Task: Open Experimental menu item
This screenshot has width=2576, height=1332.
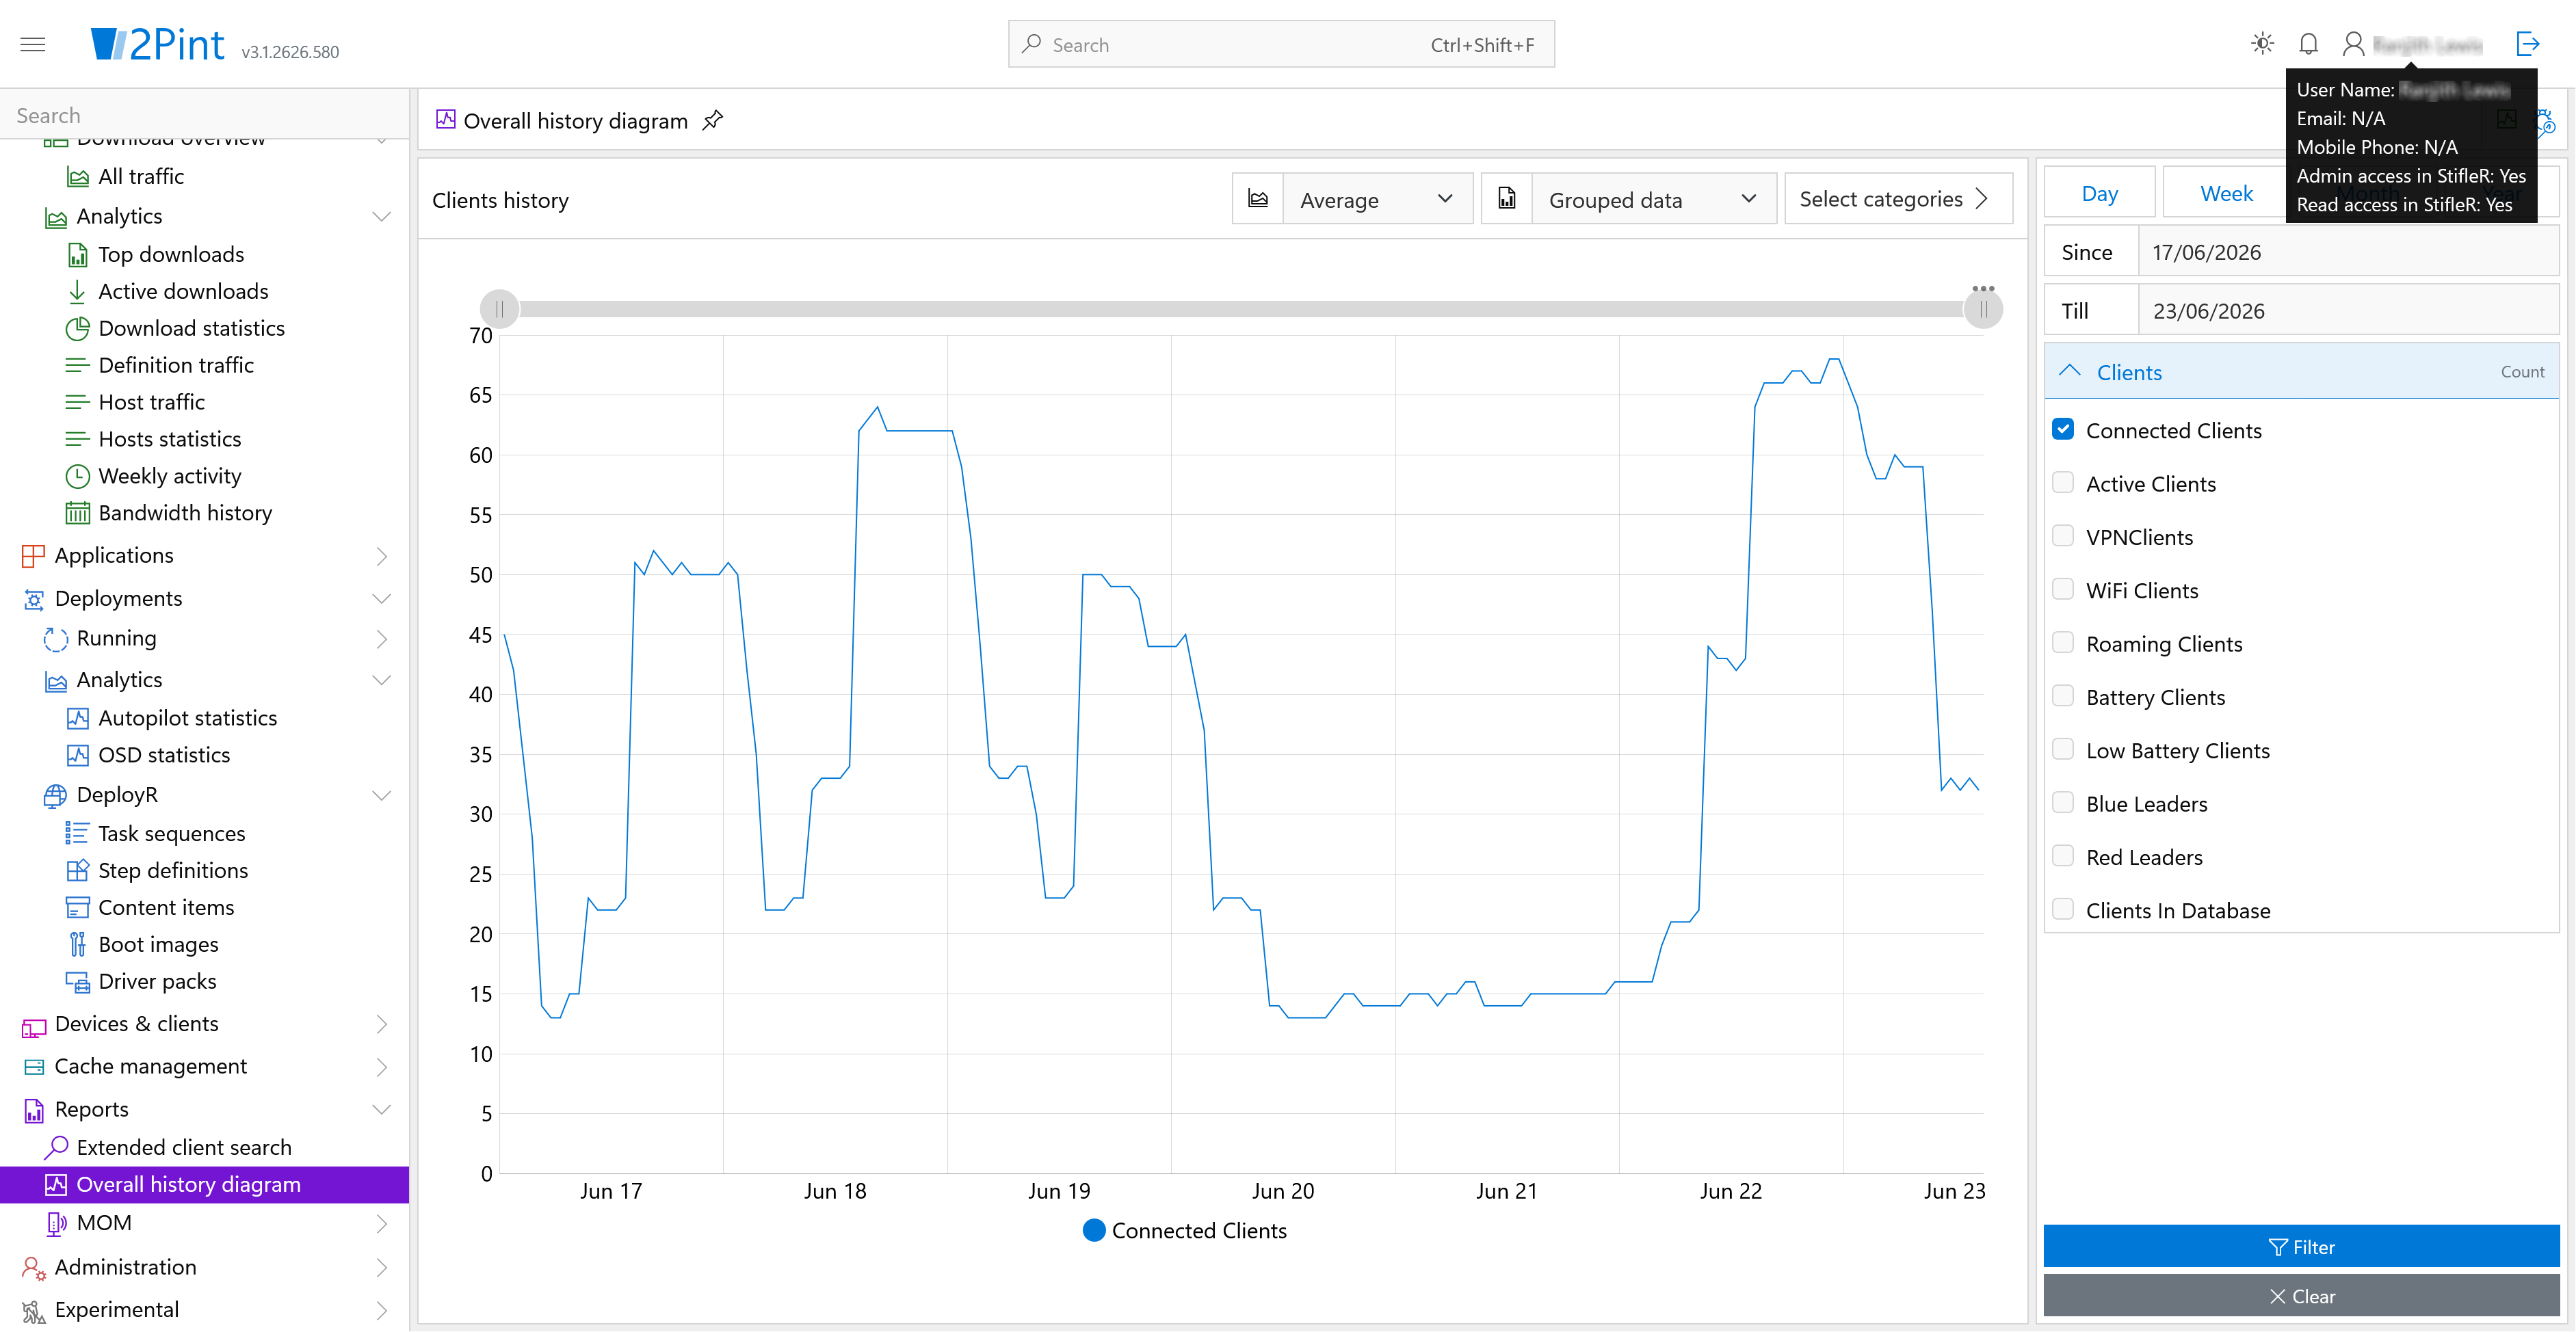Action: click(x=116, y=1311)
